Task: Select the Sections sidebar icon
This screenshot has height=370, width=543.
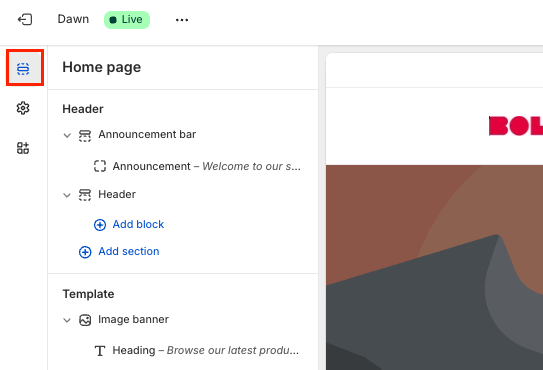Action: 23,69
